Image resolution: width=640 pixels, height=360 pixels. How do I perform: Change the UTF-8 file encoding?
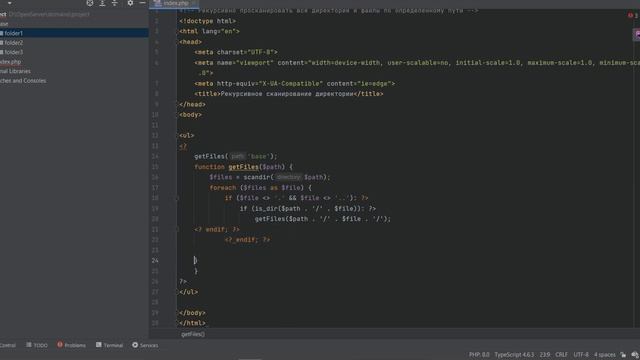coord(581,355)
